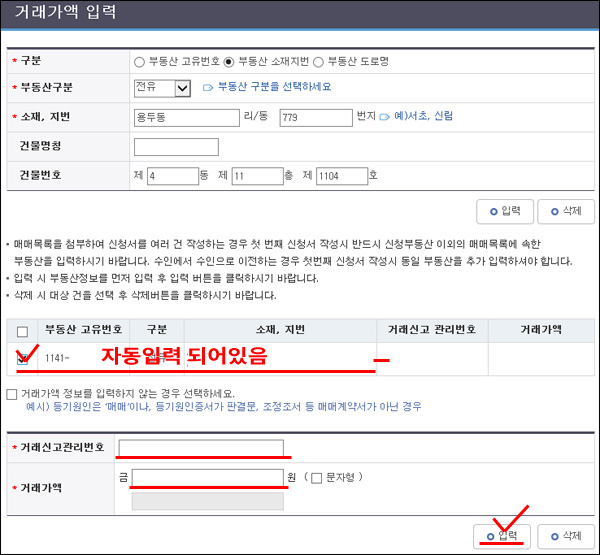Click the 용두동 location input field
Screen dimensions: 600x555
(187, 118)
